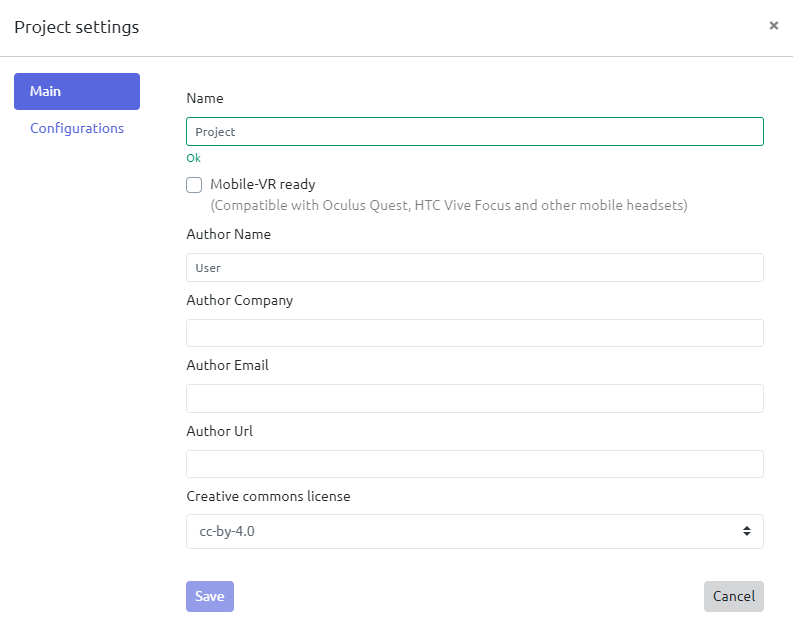This screenshot has width=793, height=641.
Task: Click the Creative commons license label
Action: [x=268, y=496]
